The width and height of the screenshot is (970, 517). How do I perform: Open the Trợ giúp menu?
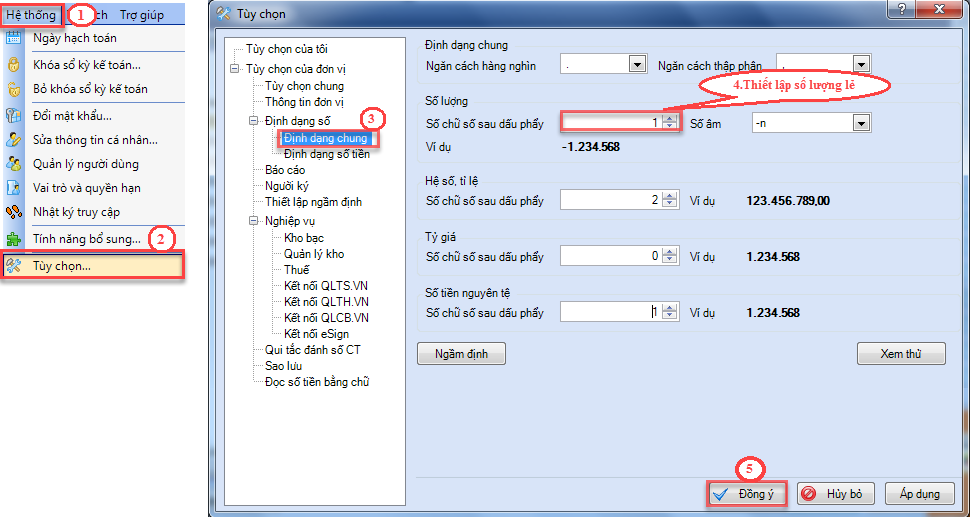click(142, 15)
